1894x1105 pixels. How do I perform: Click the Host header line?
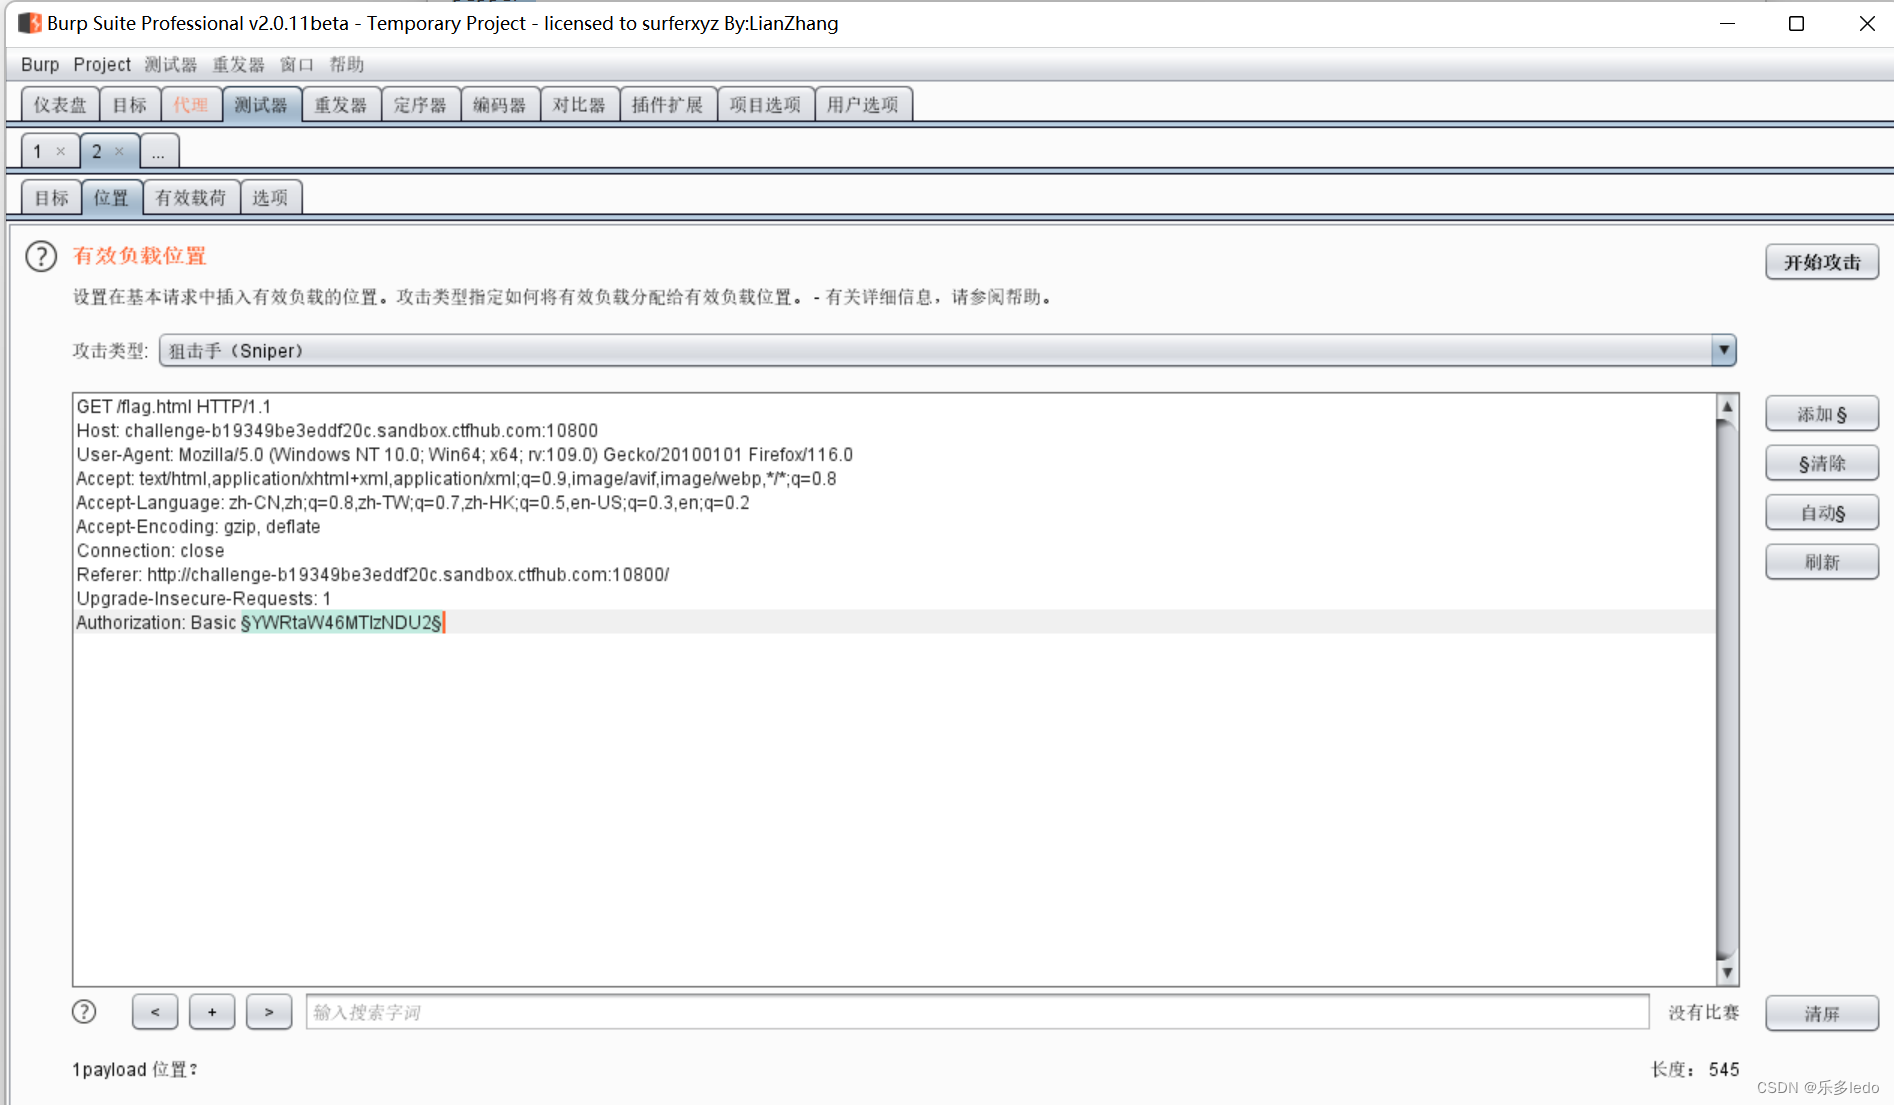(x=337, y=430)
